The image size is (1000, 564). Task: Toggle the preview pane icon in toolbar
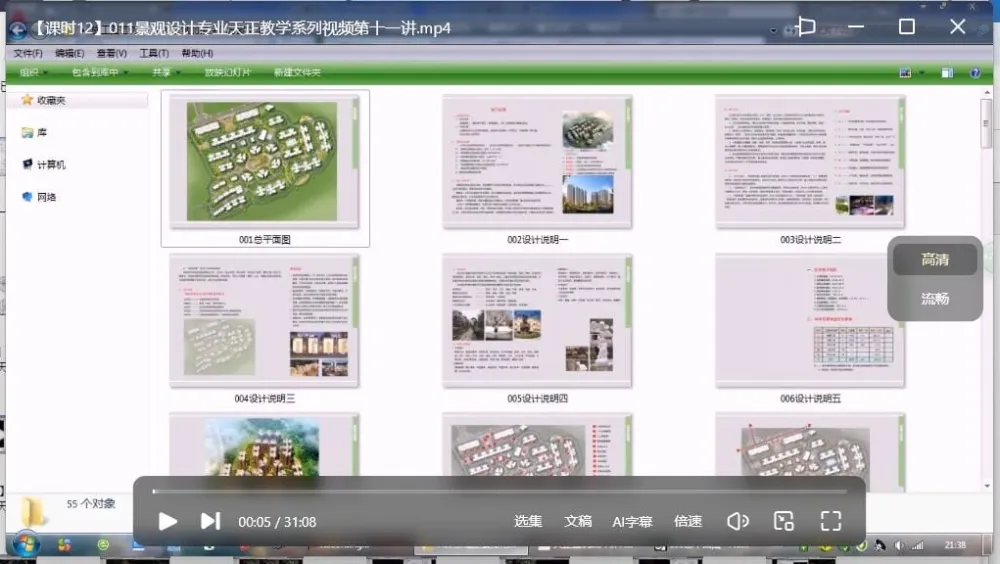947,73
